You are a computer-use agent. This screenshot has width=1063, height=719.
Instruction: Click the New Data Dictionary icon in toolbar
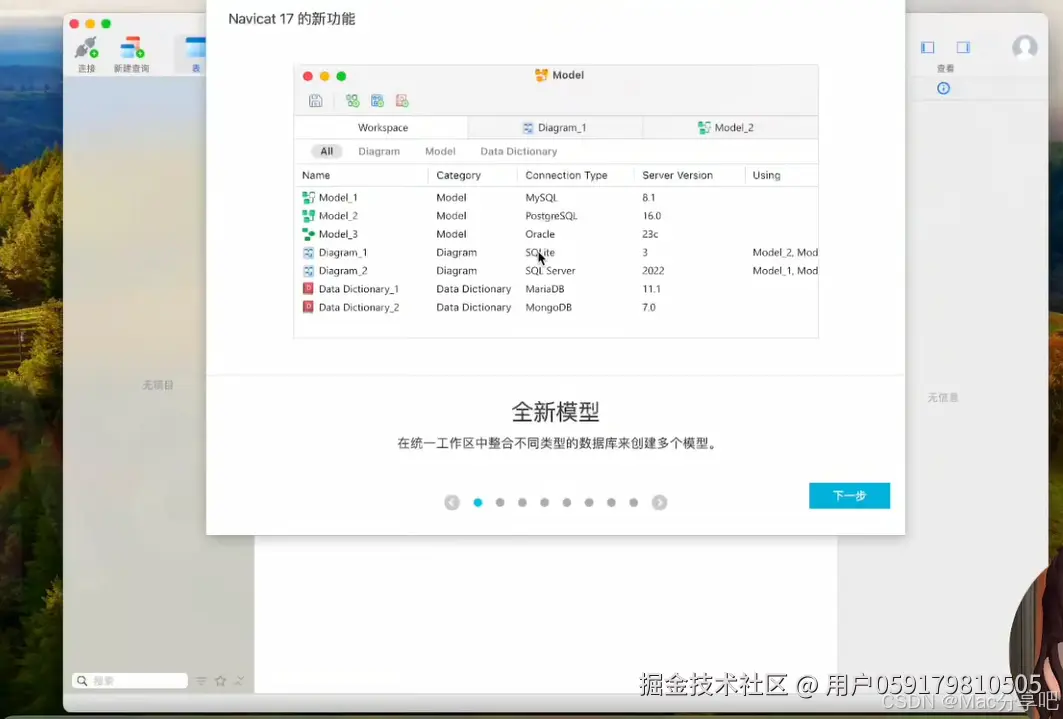point(401,100)
